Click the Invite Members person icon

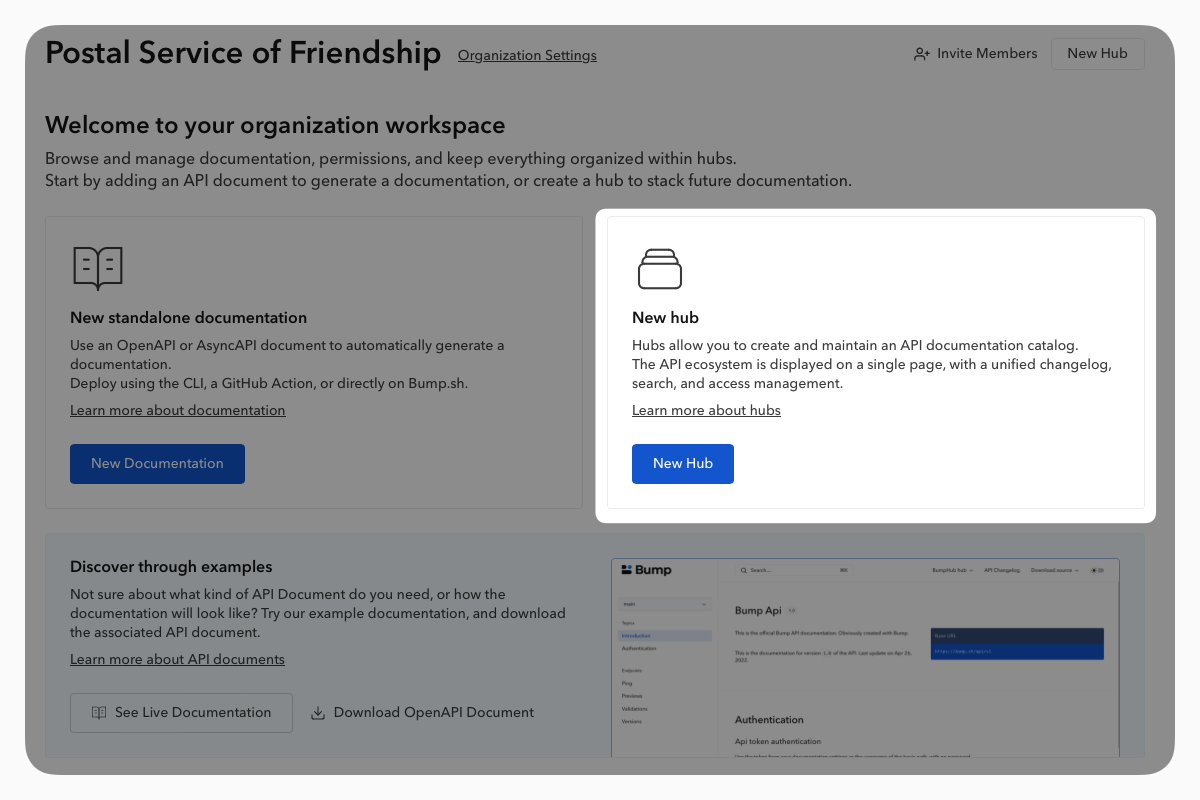[922, 54]
